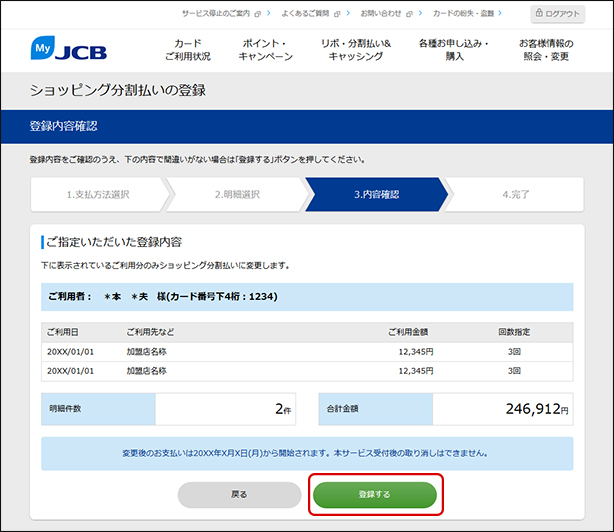This screenshot has height=532, width=614.
Task: Click page title ショッピング分割払いの登録
Action: click(118, 90)
